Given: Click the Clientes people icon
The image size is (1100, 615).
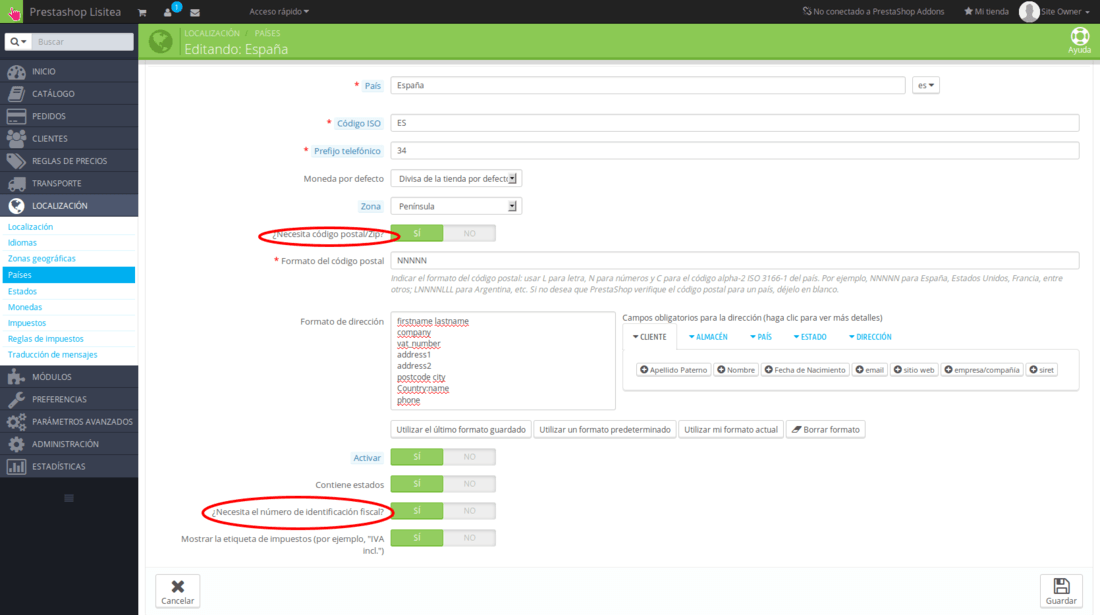Looking at the screenshot, I should (x=16, y=139).
